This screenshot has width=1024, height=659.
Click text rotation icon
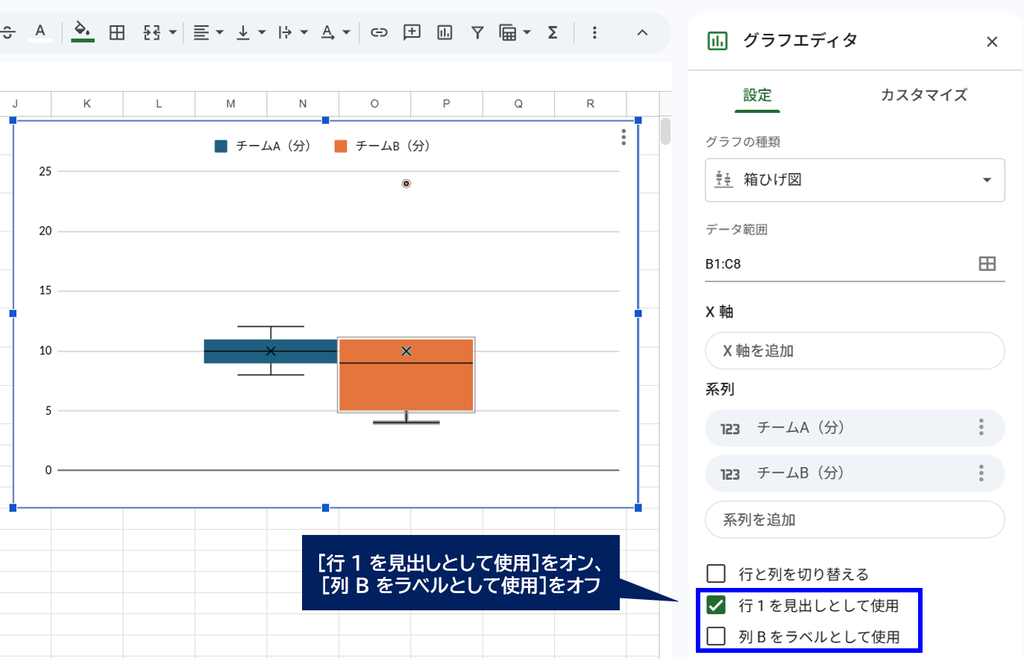click(328, 32)
